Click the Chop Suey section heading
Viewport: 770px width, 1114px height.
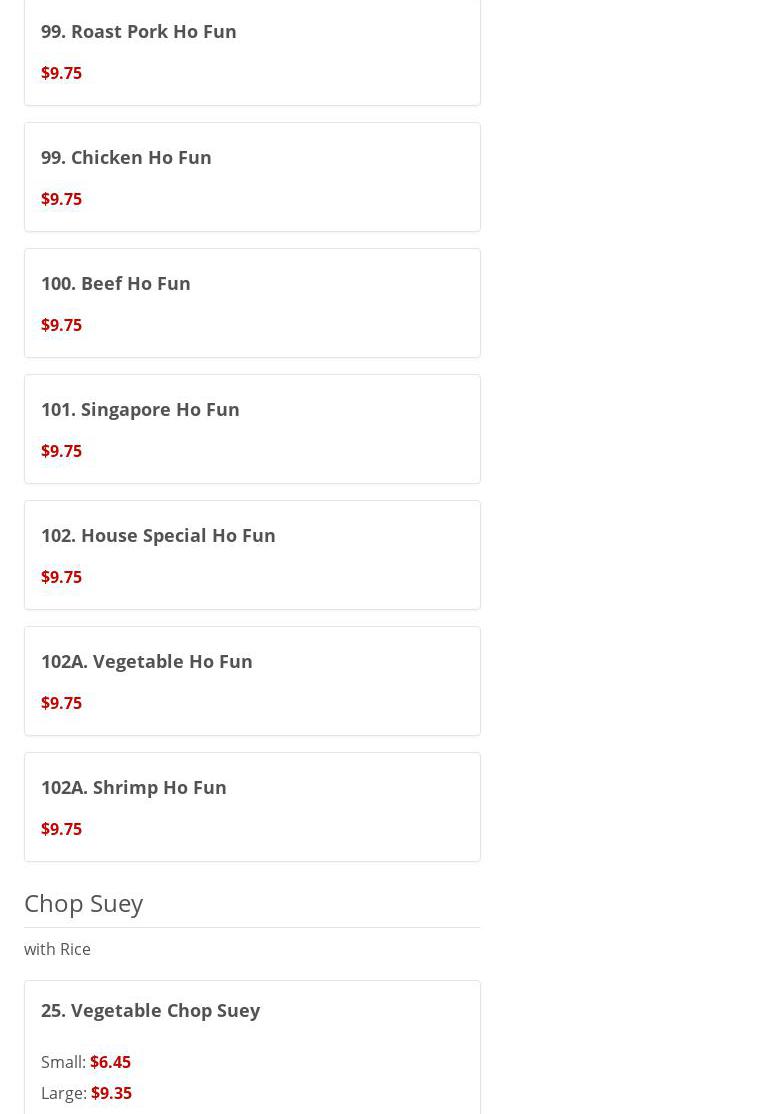coord(84,903)
